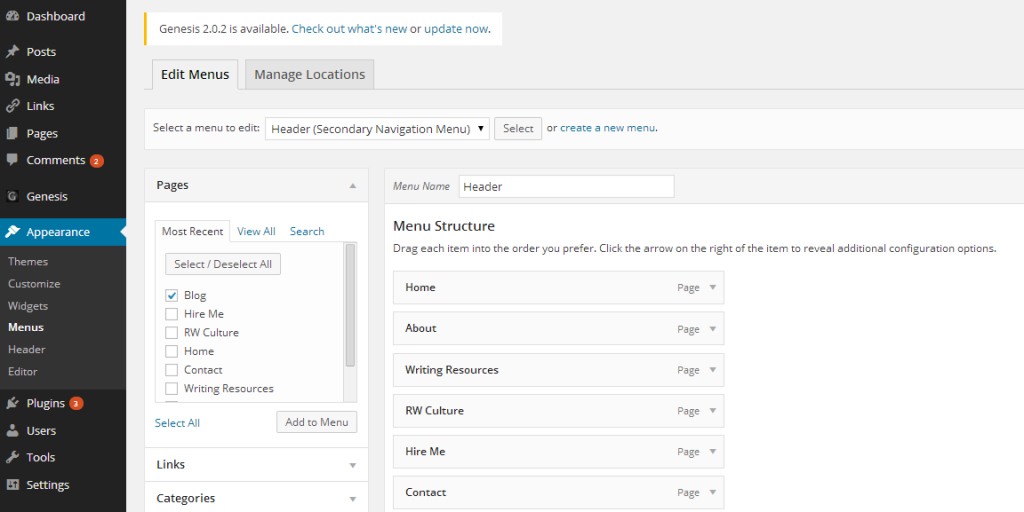This screenshot has width=1024, height=512.
Task: Tick the RW Culture checkbox
Action: (x=171, y=333)
